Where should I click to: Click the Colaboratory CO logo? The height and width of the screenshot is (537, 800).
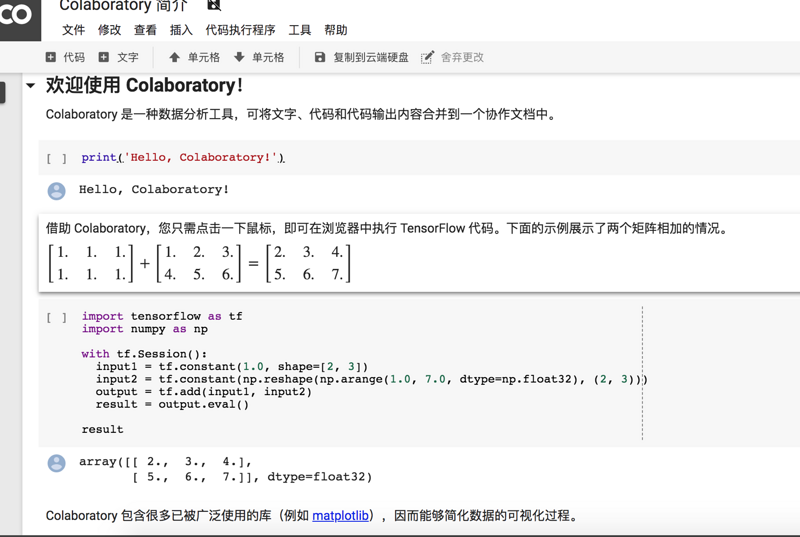point(18,18)
